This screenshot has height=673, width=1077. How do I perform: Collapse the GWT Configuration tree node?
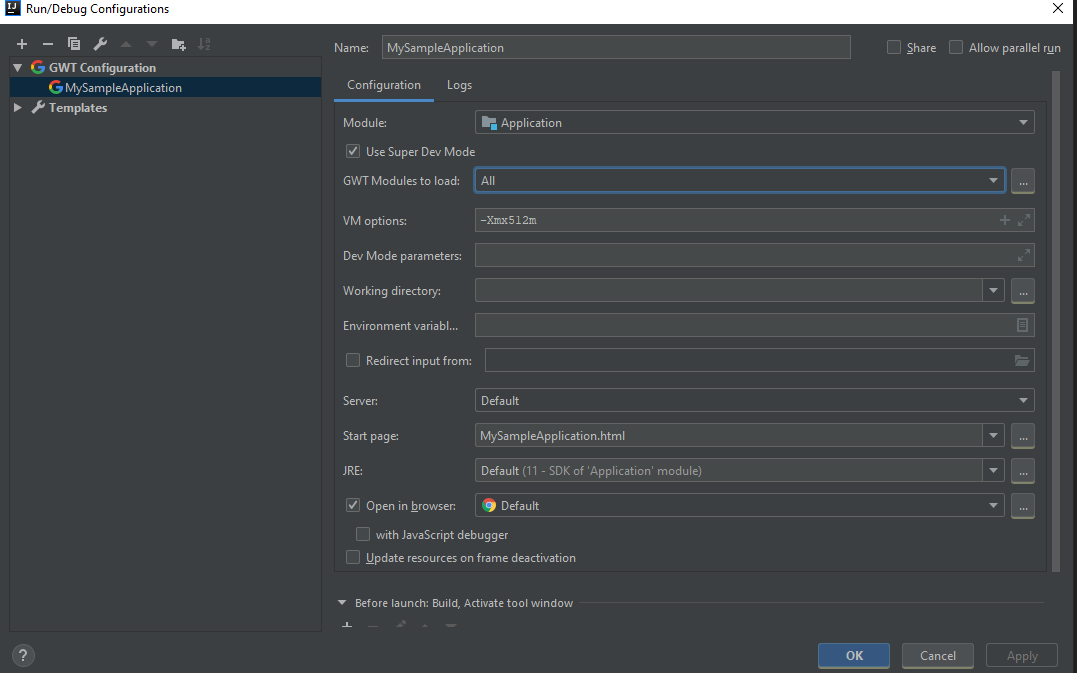(x=18, y=67)
